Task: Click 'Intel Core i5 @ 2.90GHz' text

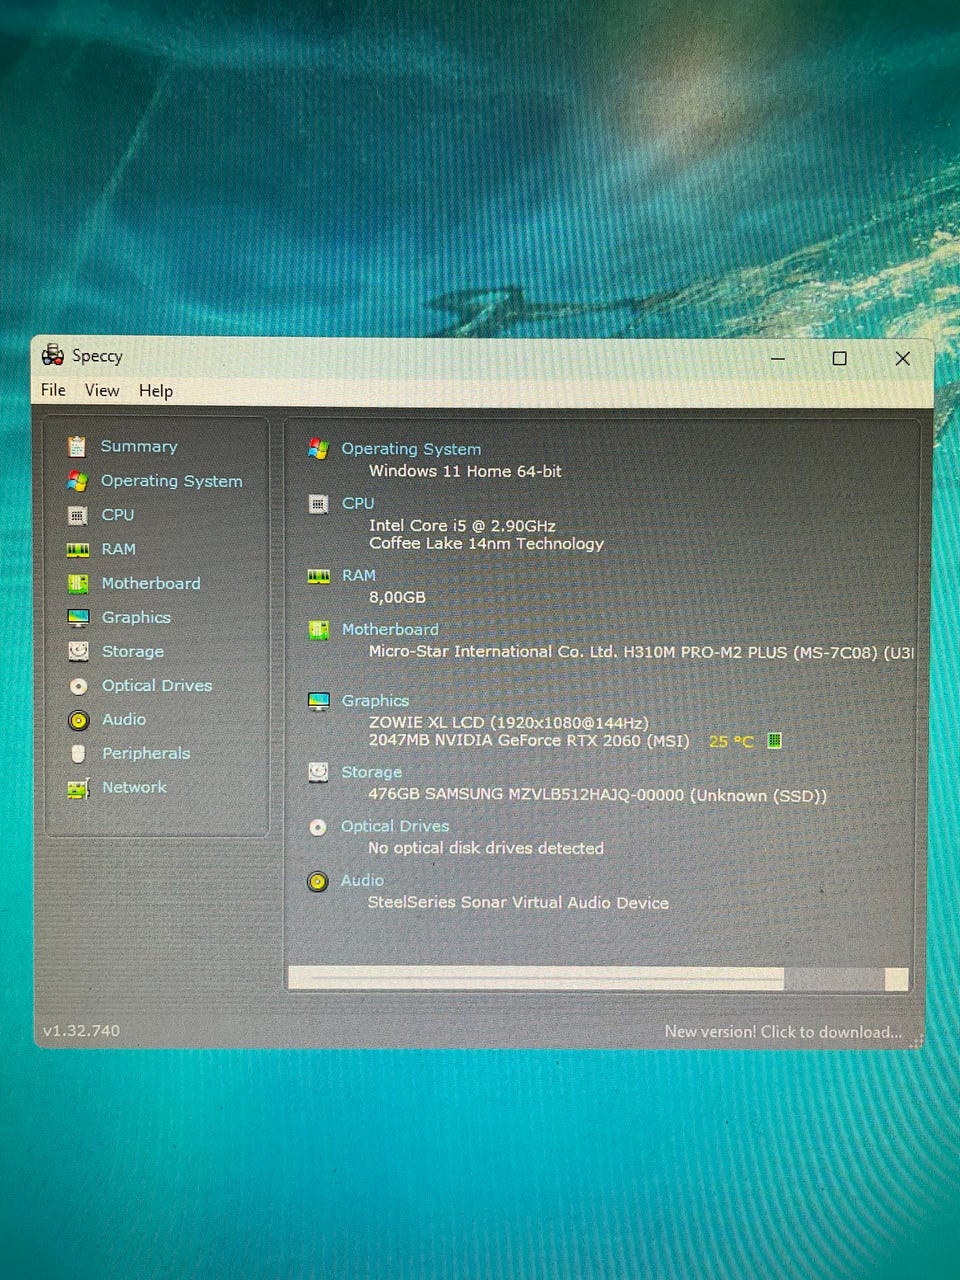Action: click(462, 525)
